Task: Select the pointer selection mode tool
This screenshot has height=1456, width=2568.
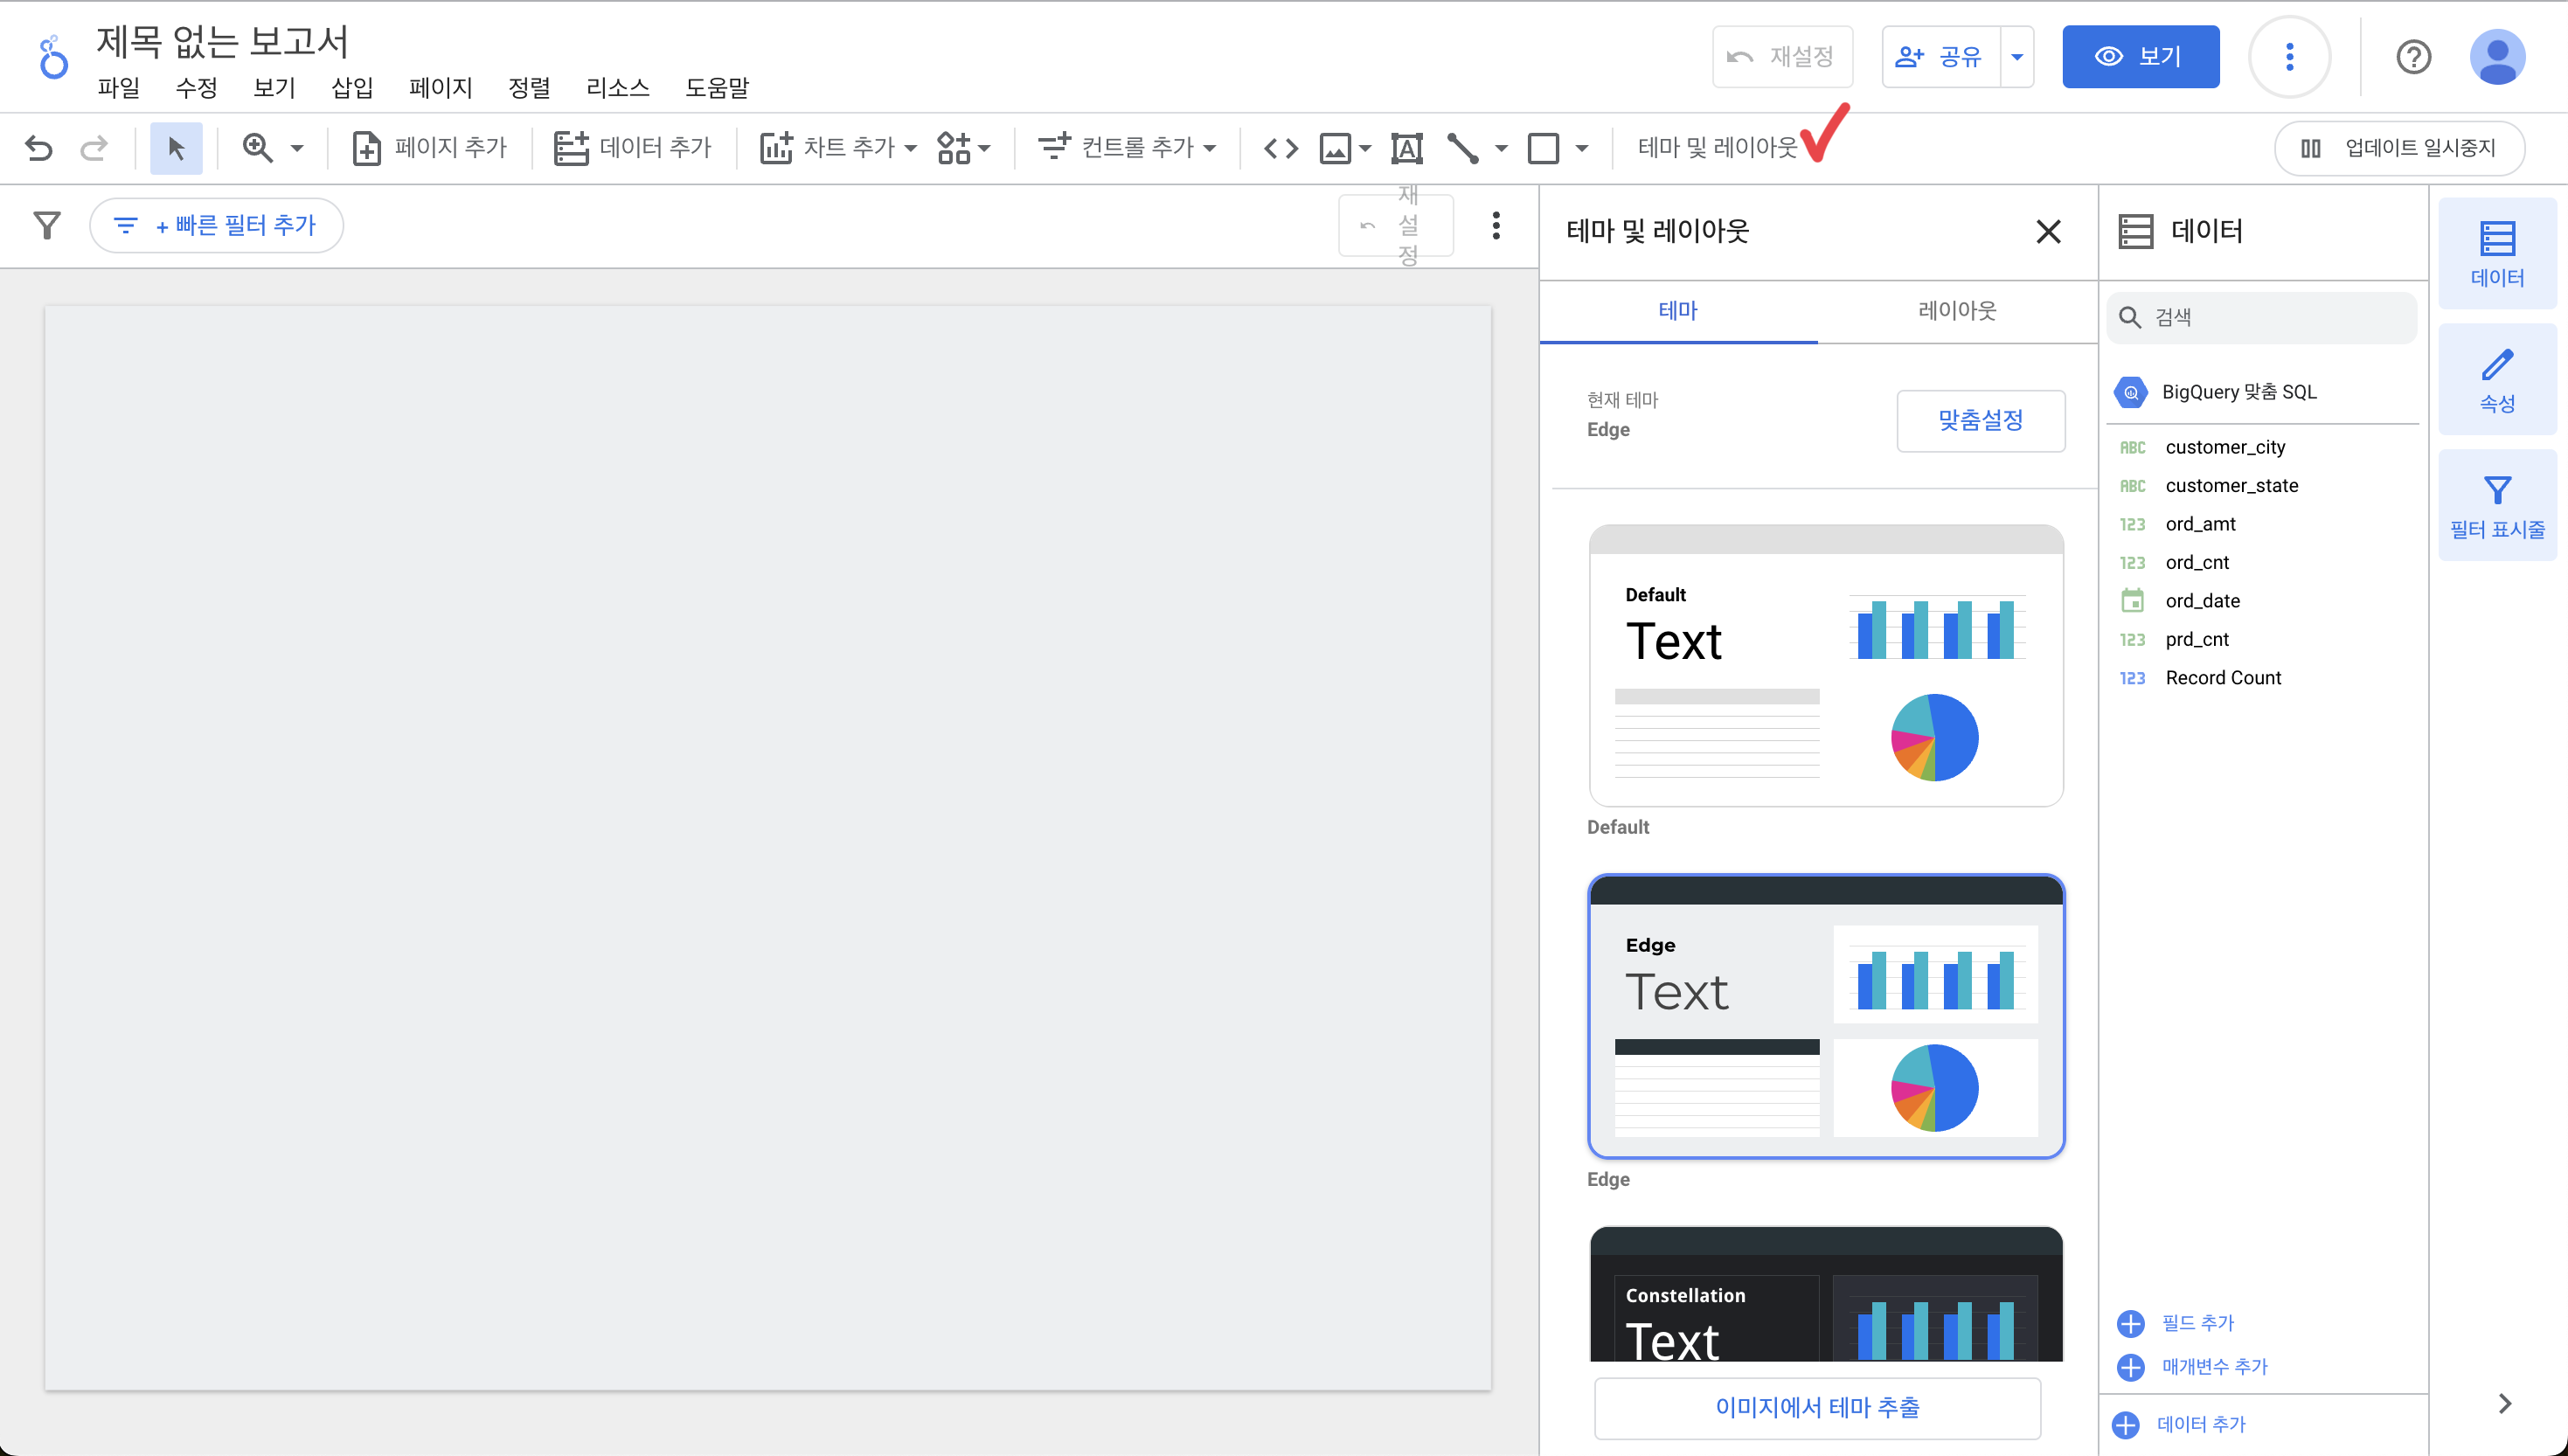Action: [176, 148]
